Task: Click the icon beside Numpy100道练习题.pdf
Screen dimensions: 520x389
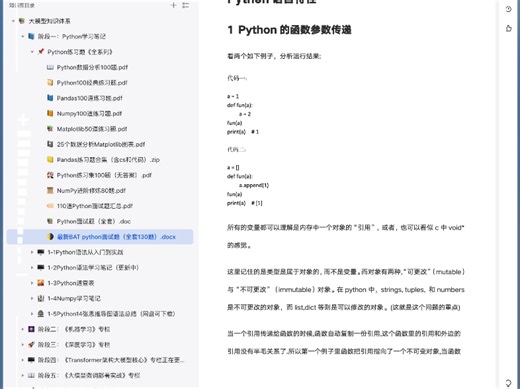Action: [50, 113]
